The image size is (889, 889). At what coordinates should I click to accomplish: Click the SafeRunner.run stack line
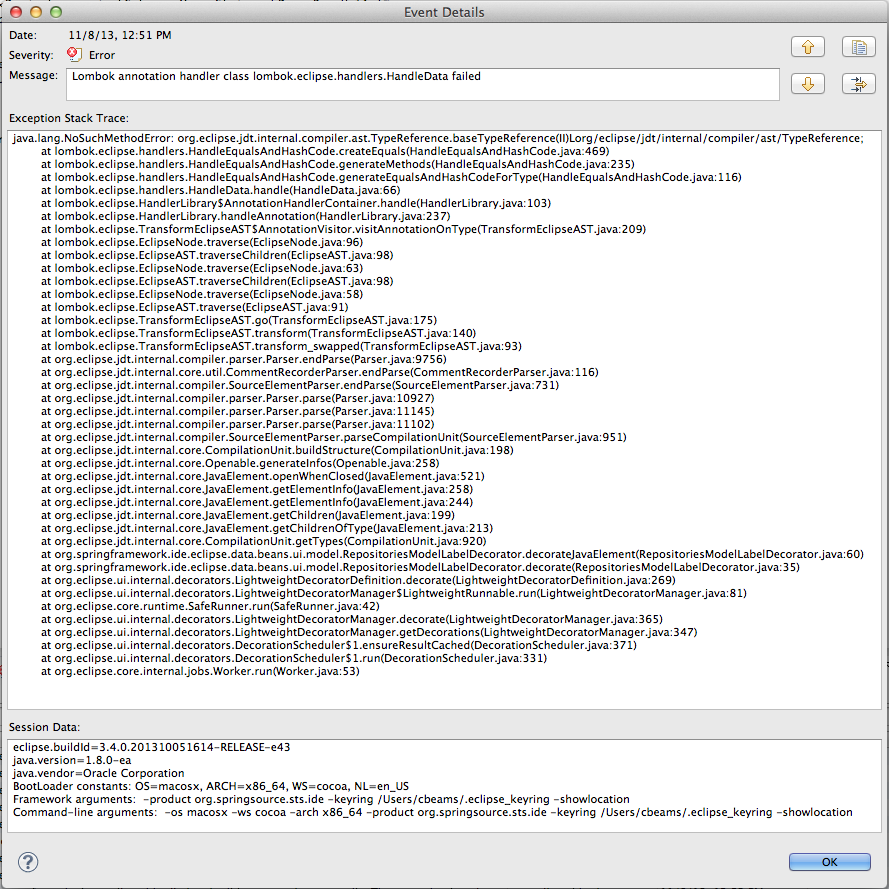coord(210,607)
